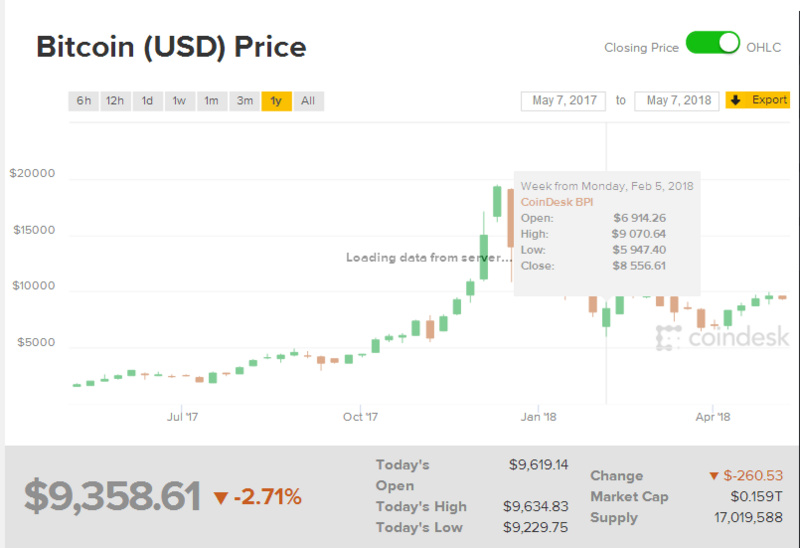Open the end date field May 7, 2018
This screenshot has width=800, height=548.
[677, 101]
